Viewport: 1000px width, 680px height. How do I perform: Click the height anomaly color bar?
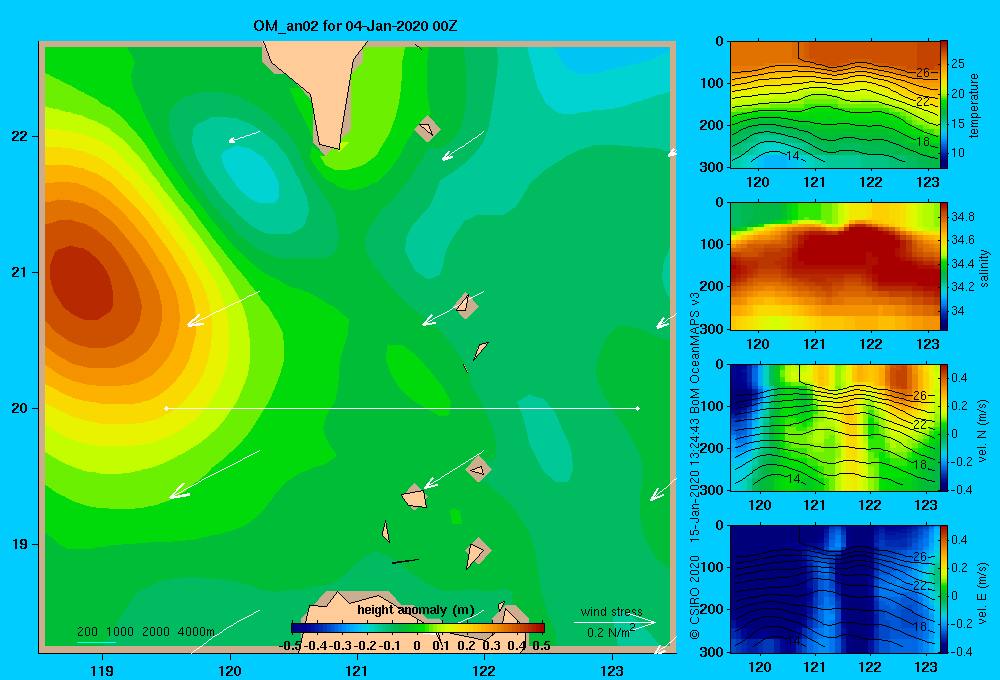click(x=417, y=628)
